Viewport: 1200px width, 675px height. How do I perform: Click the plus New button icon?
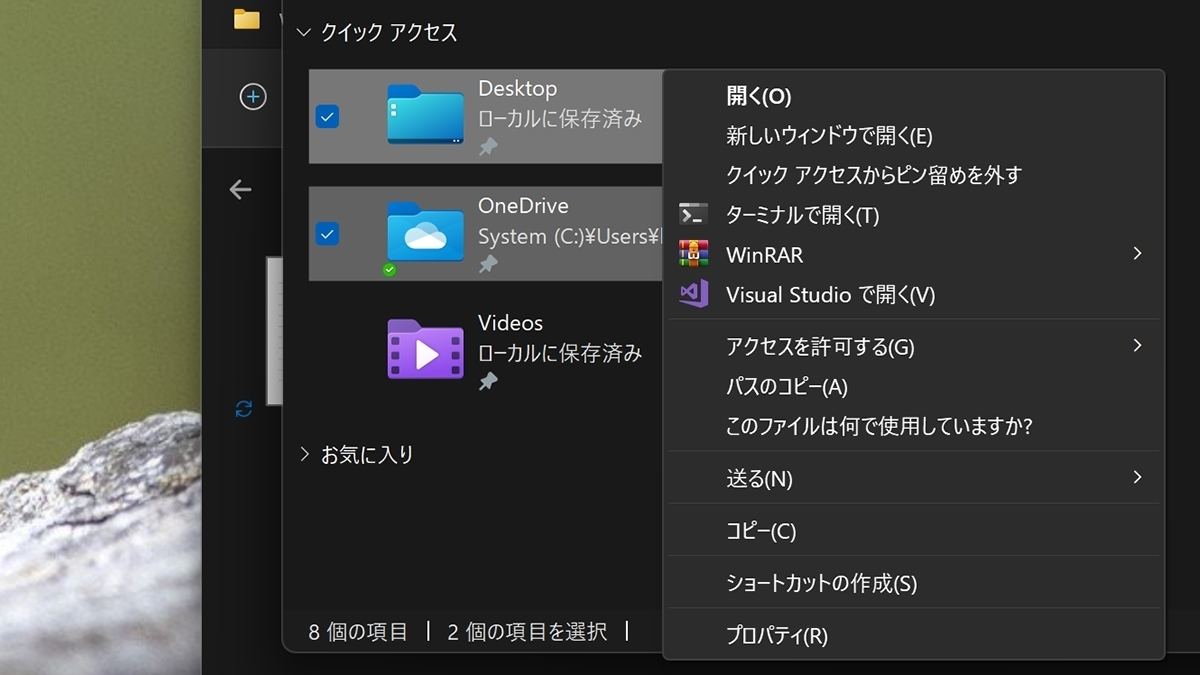pyautogui.click(x=253, y=97)
